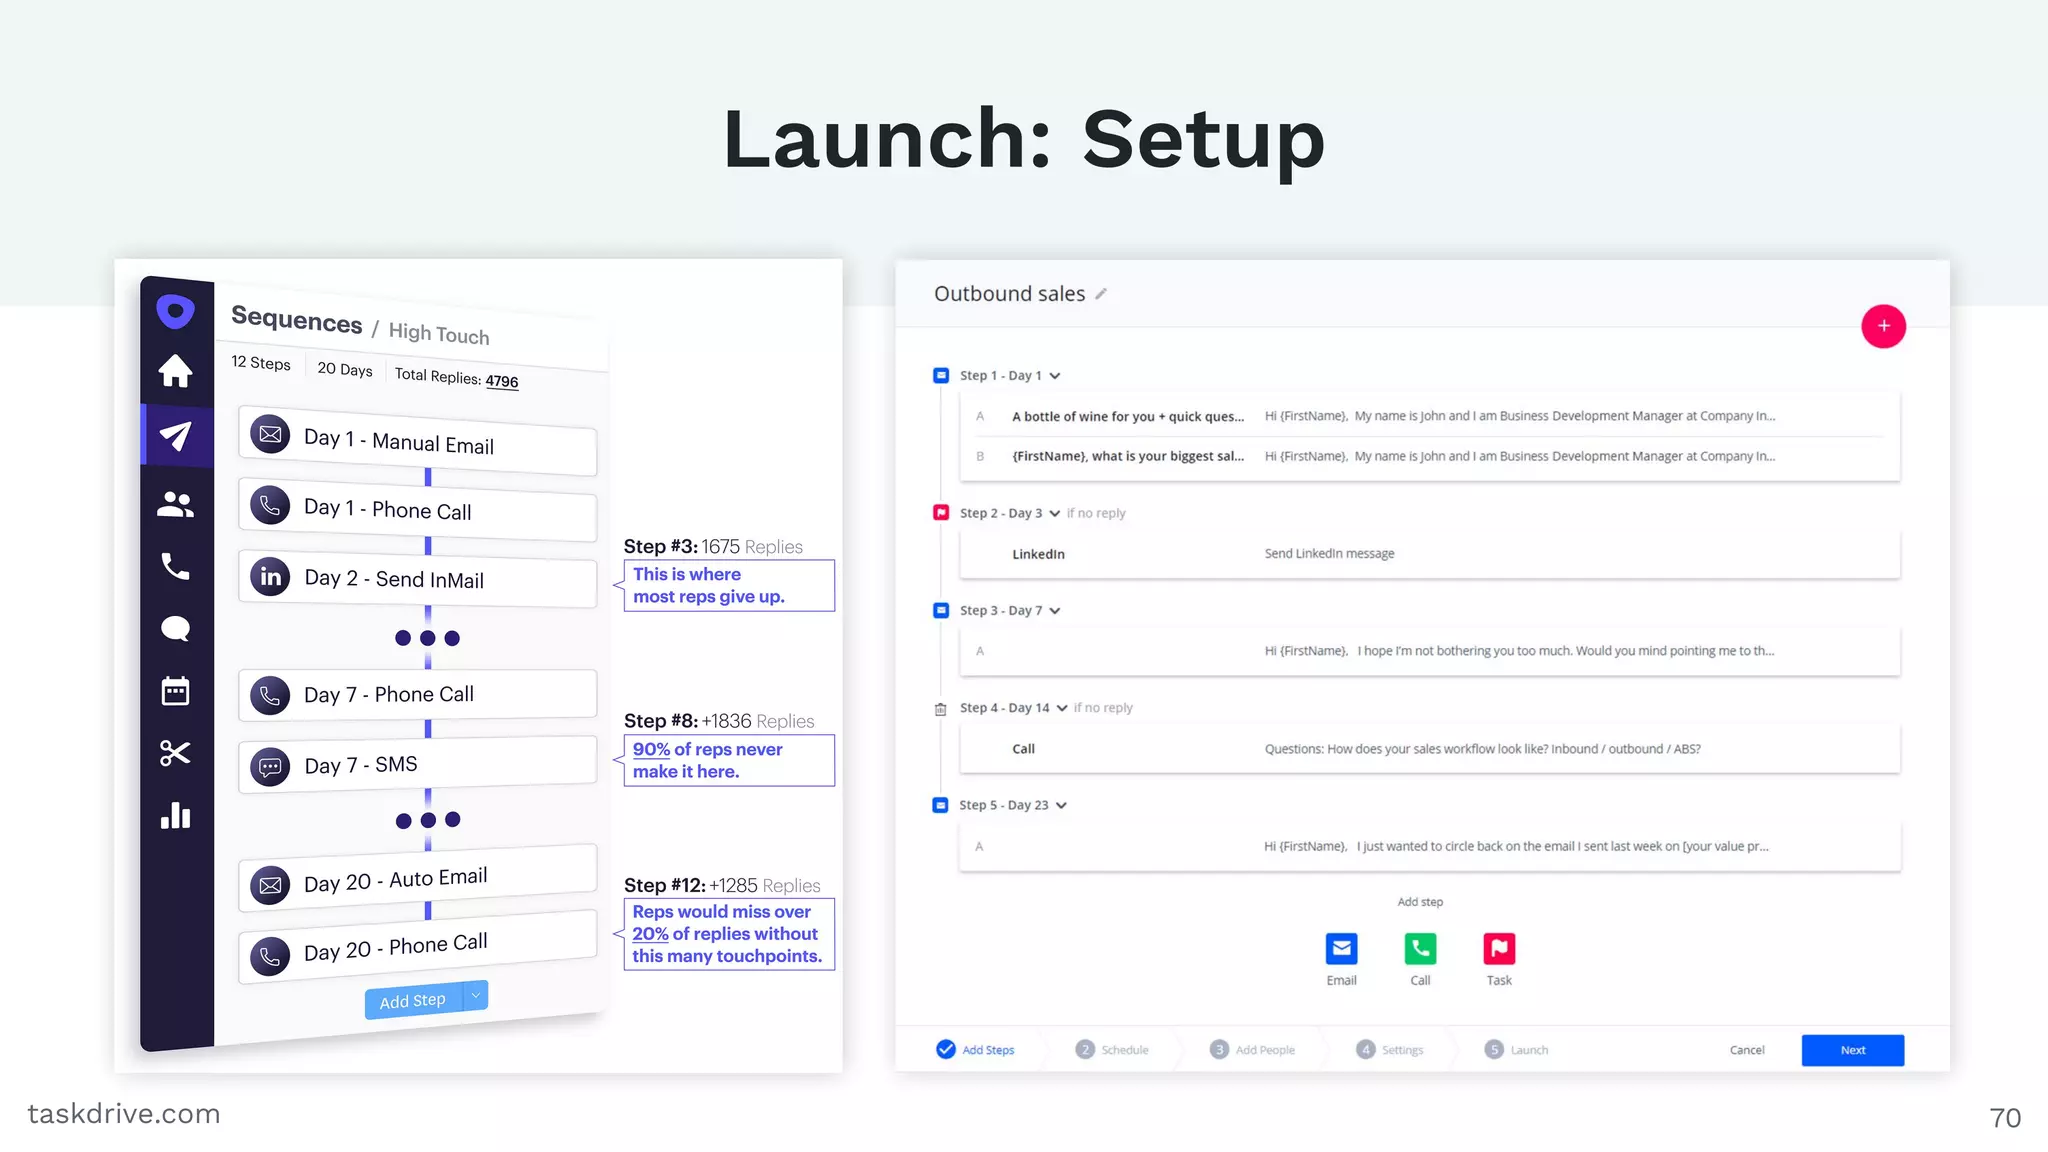
Task: Click the 'This is where most reps give up' callout
Action: (x=729, y=585)
